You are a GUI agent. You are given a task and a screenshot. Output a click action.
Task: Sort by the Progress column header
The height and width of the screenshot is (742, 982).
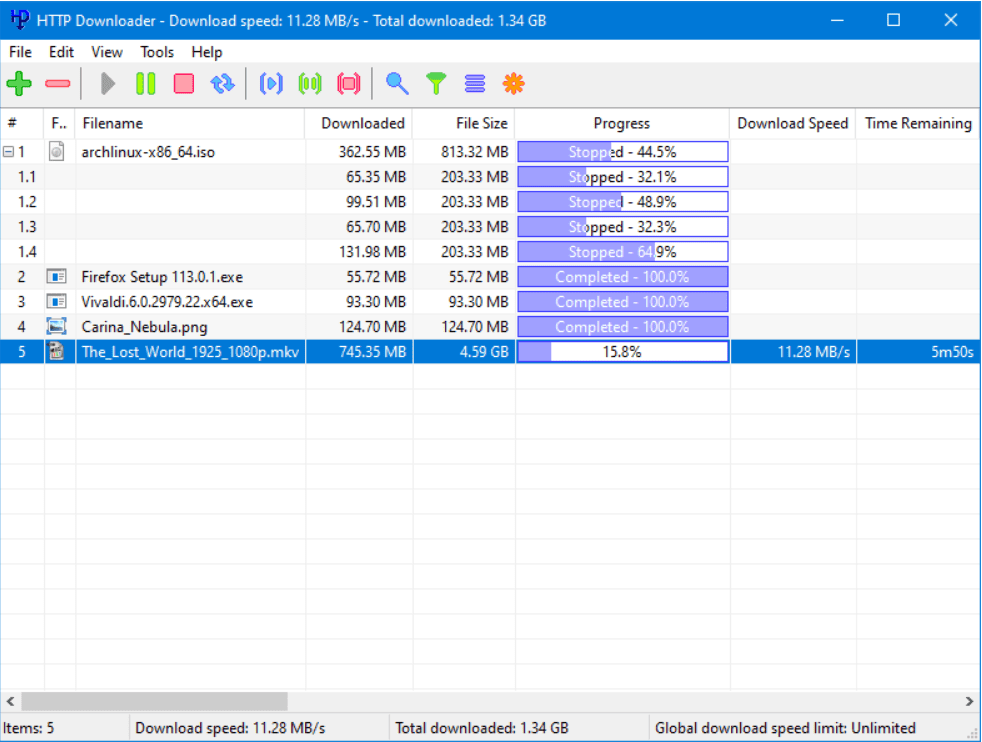tap(622, 123)
